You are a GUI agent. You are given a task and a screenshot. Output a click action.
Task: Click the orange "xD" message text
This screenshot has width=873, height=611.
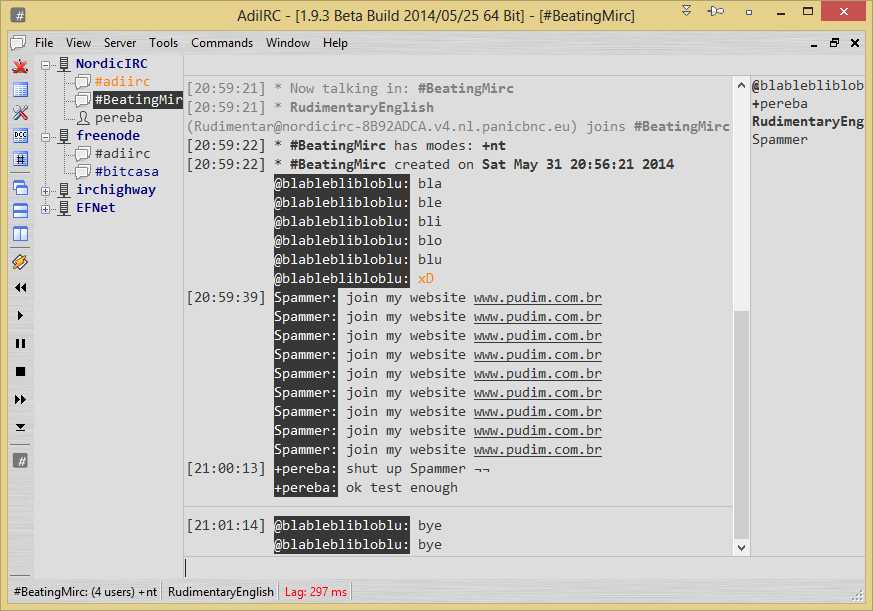[x=426, y=278]
